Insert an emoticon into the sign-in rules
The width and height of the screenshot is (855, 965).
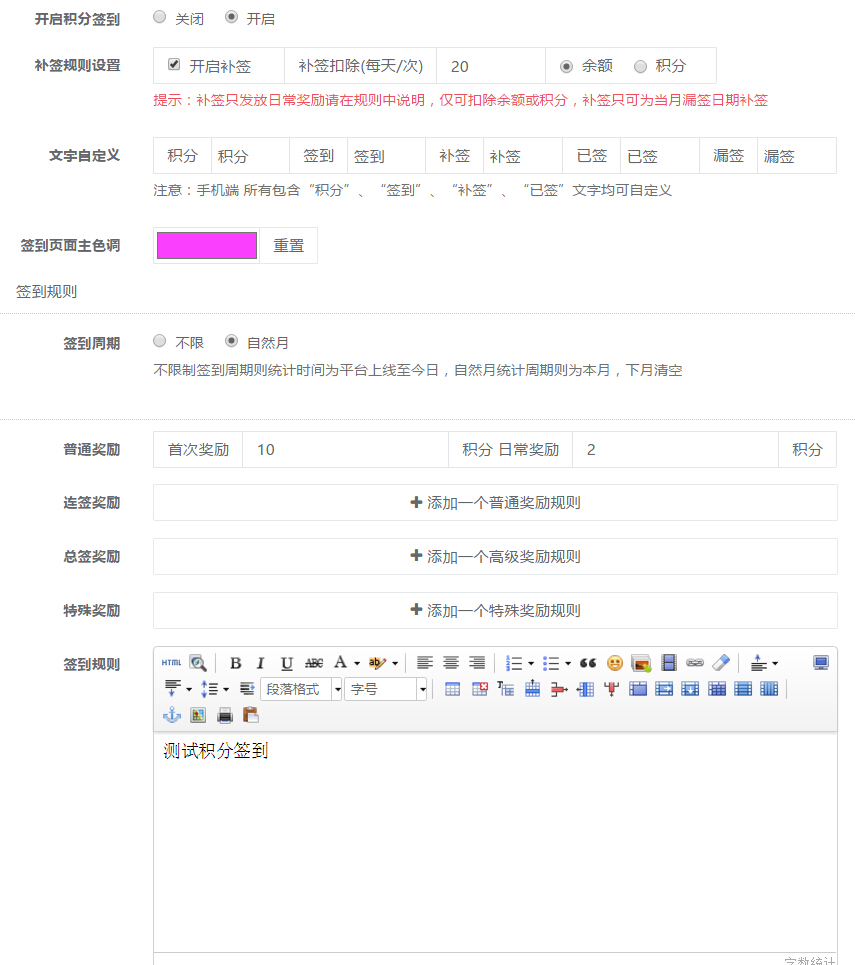[x=615, y=662]
